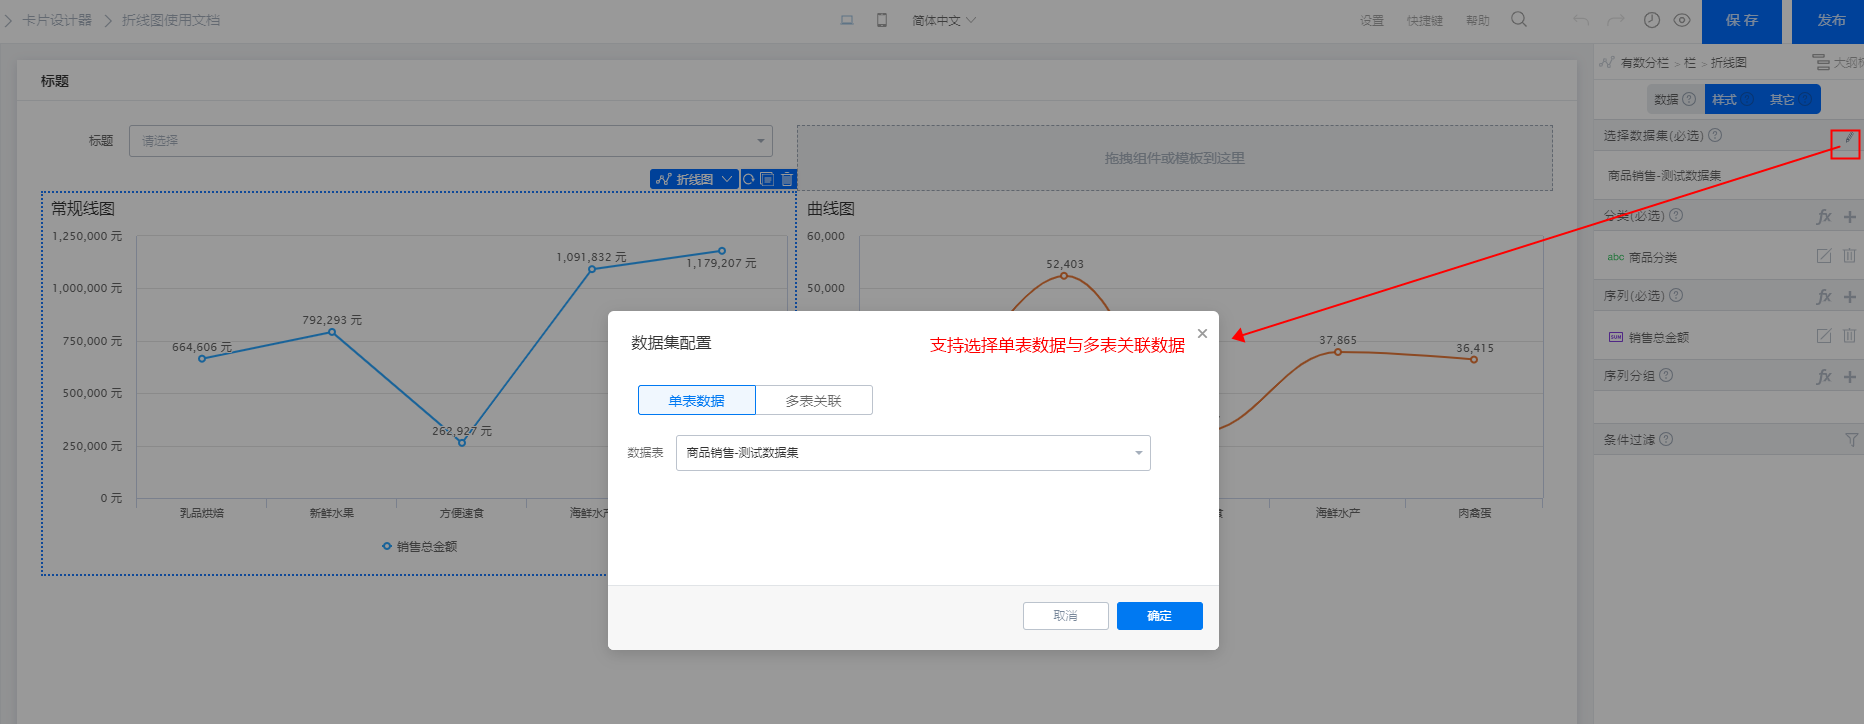Viewport: 1864px width, 724px height.
Task: Click help icon beside 分类(必选)
Action: pyautogui.click(x=1676, y=215)
